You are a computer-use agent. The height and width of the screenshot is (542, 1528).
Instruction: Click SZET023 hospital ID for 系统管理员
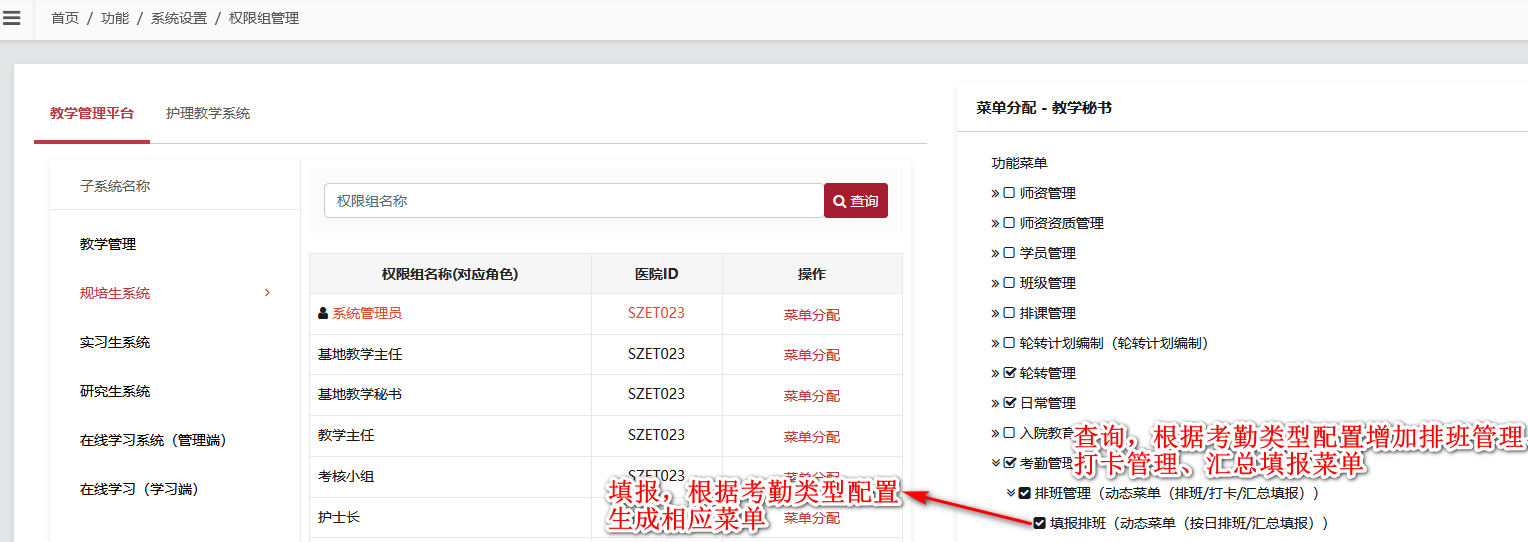pyautogui.click(x=656, y=313)
